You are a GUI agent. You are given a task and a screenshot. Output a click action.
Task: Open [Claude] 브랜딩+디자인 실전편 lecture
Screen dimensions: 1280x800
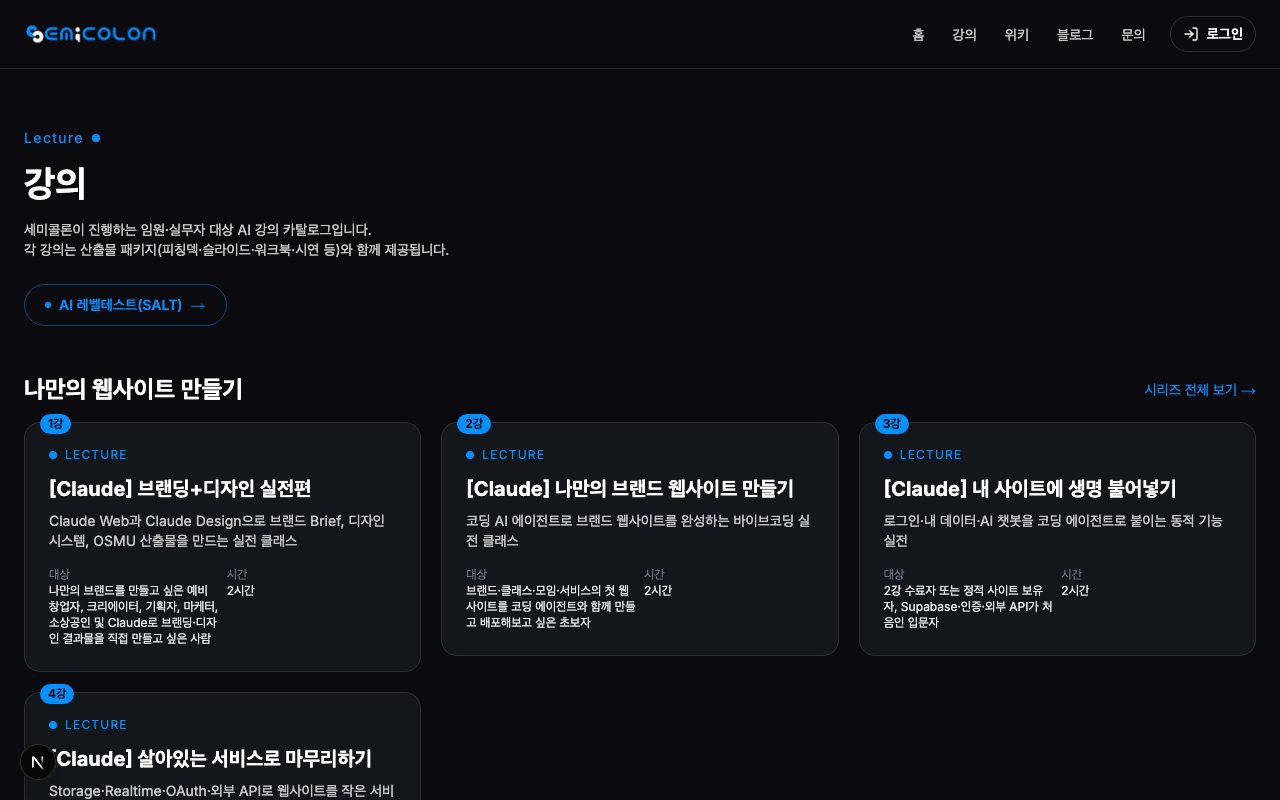click(x=180, y=489)
